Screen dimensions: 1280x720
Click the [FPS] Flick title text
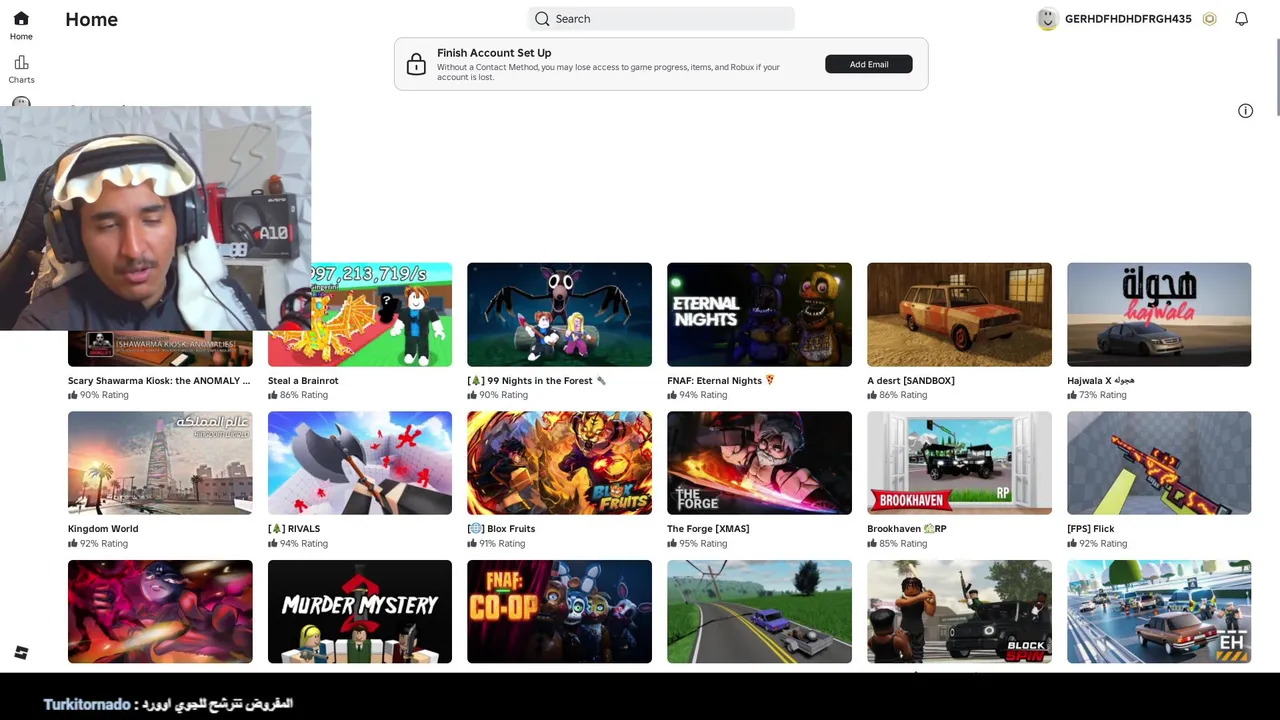pos(1090,528)
